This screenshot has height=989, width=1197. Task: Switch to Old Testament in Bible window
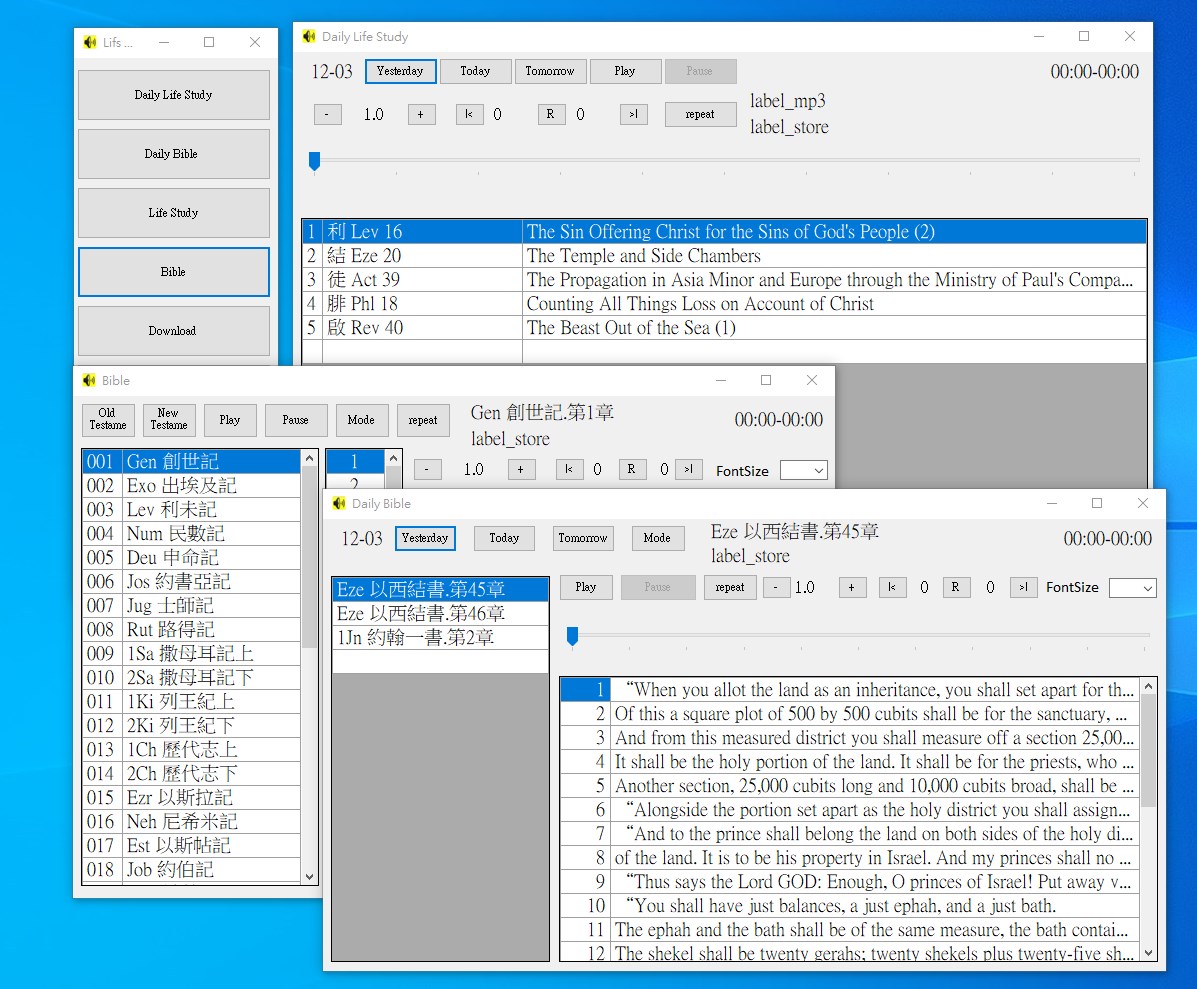(108, 420)
